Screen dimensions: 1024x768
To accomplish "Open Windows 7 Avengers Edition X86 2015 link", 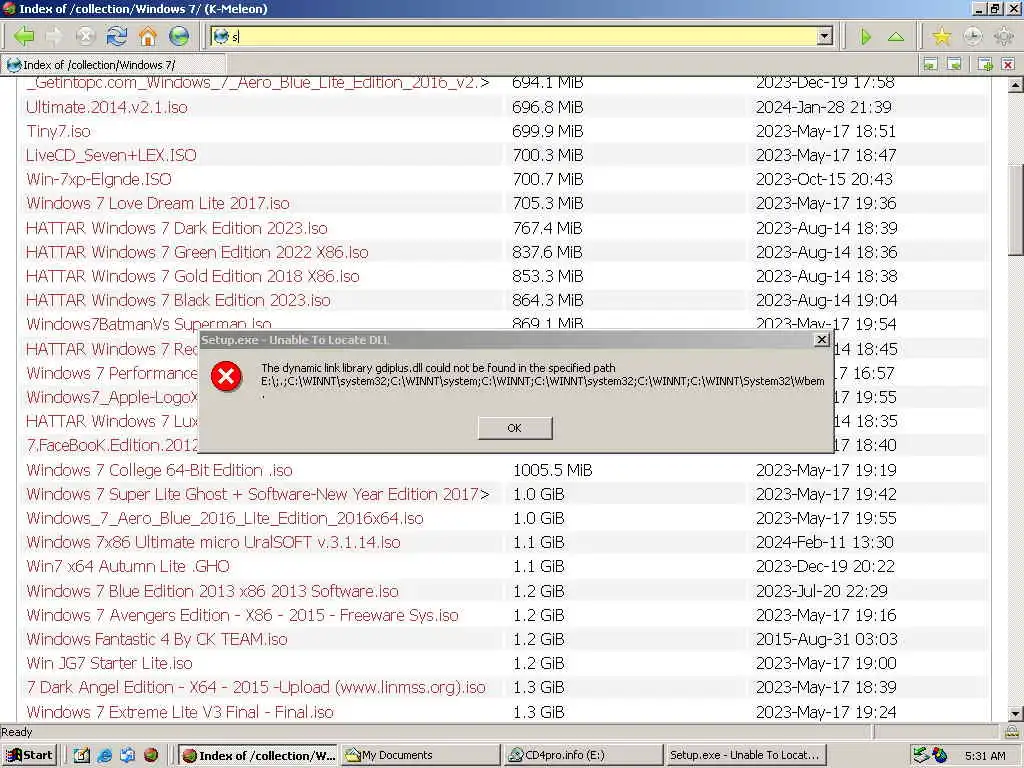I will click(242, 615).
